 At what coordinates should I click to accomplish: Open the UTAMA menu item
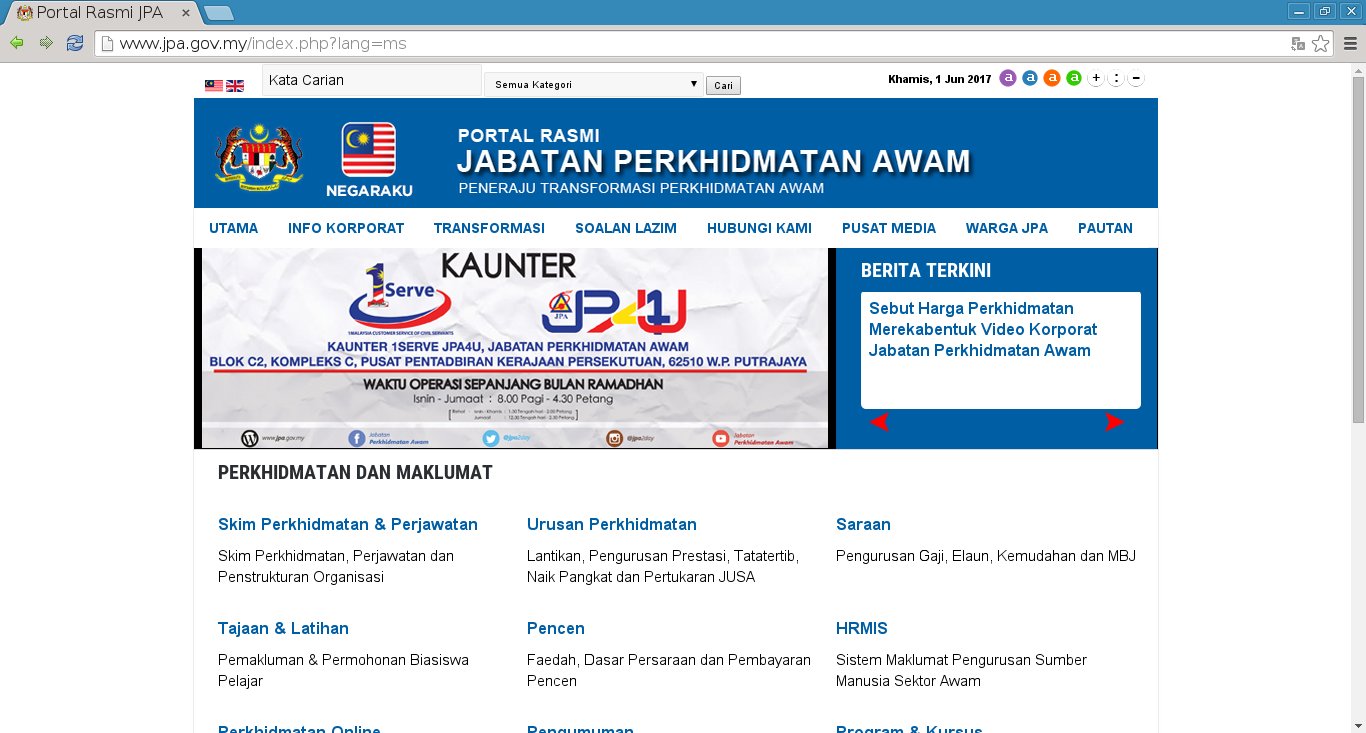(234, 228)
